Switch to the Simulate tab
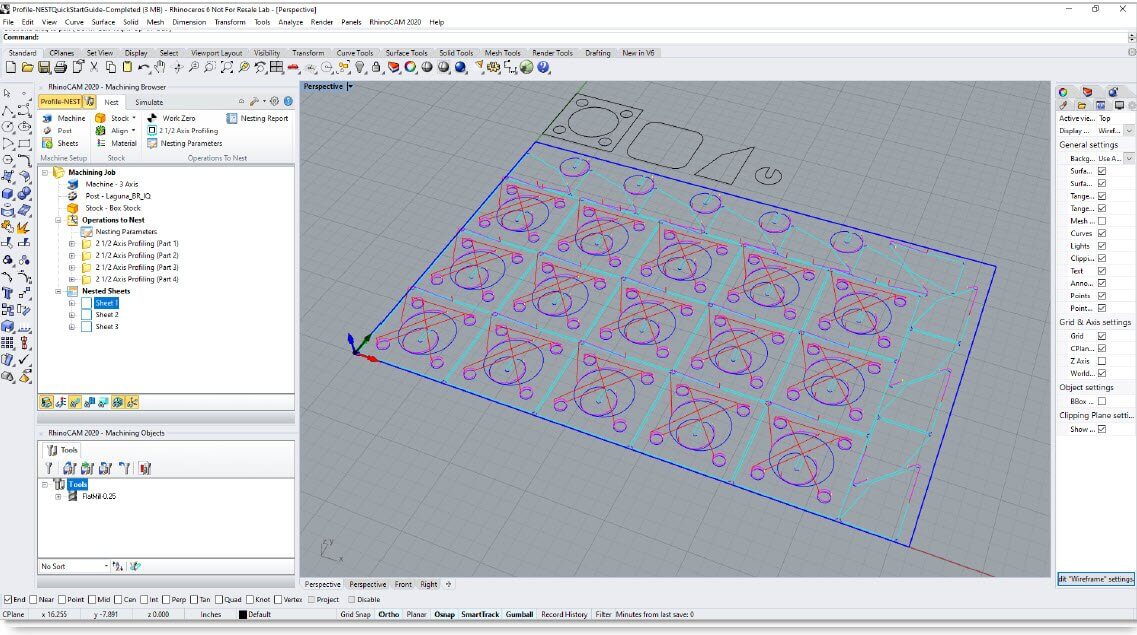 [149, 102]
